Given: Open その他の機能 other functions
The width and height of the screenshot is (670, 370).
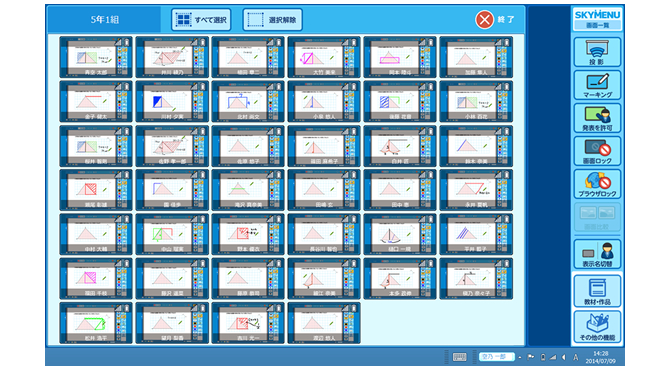Looking at the screenshot, I should point(597,327).
